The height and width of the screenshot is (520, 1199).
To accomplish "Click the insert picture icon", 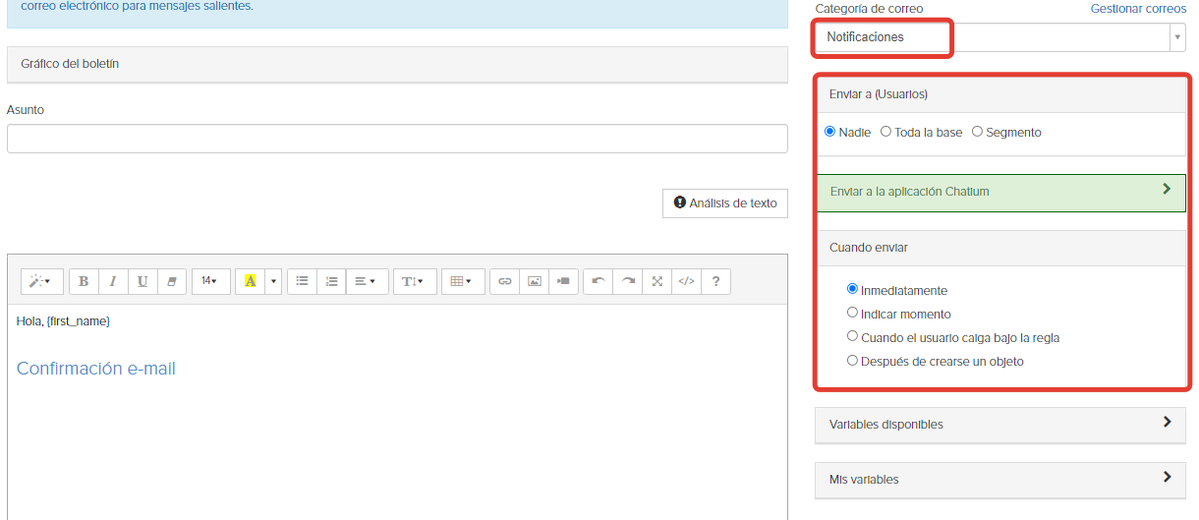I will [534, 281].
